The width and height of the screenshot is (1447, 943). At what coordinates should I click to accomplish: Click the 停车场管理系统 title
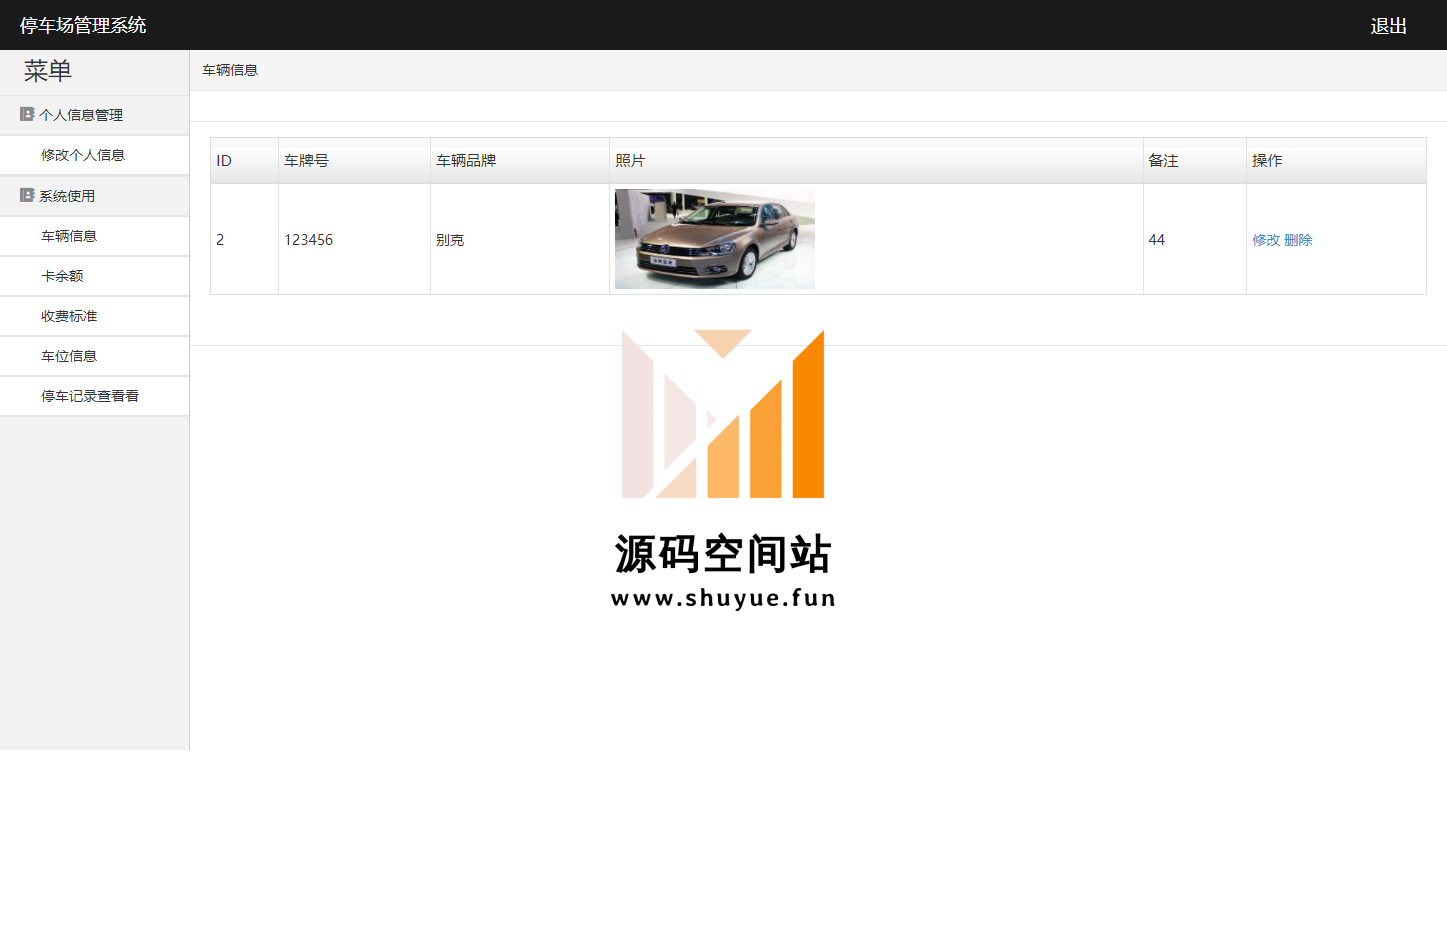coord(83,25)
